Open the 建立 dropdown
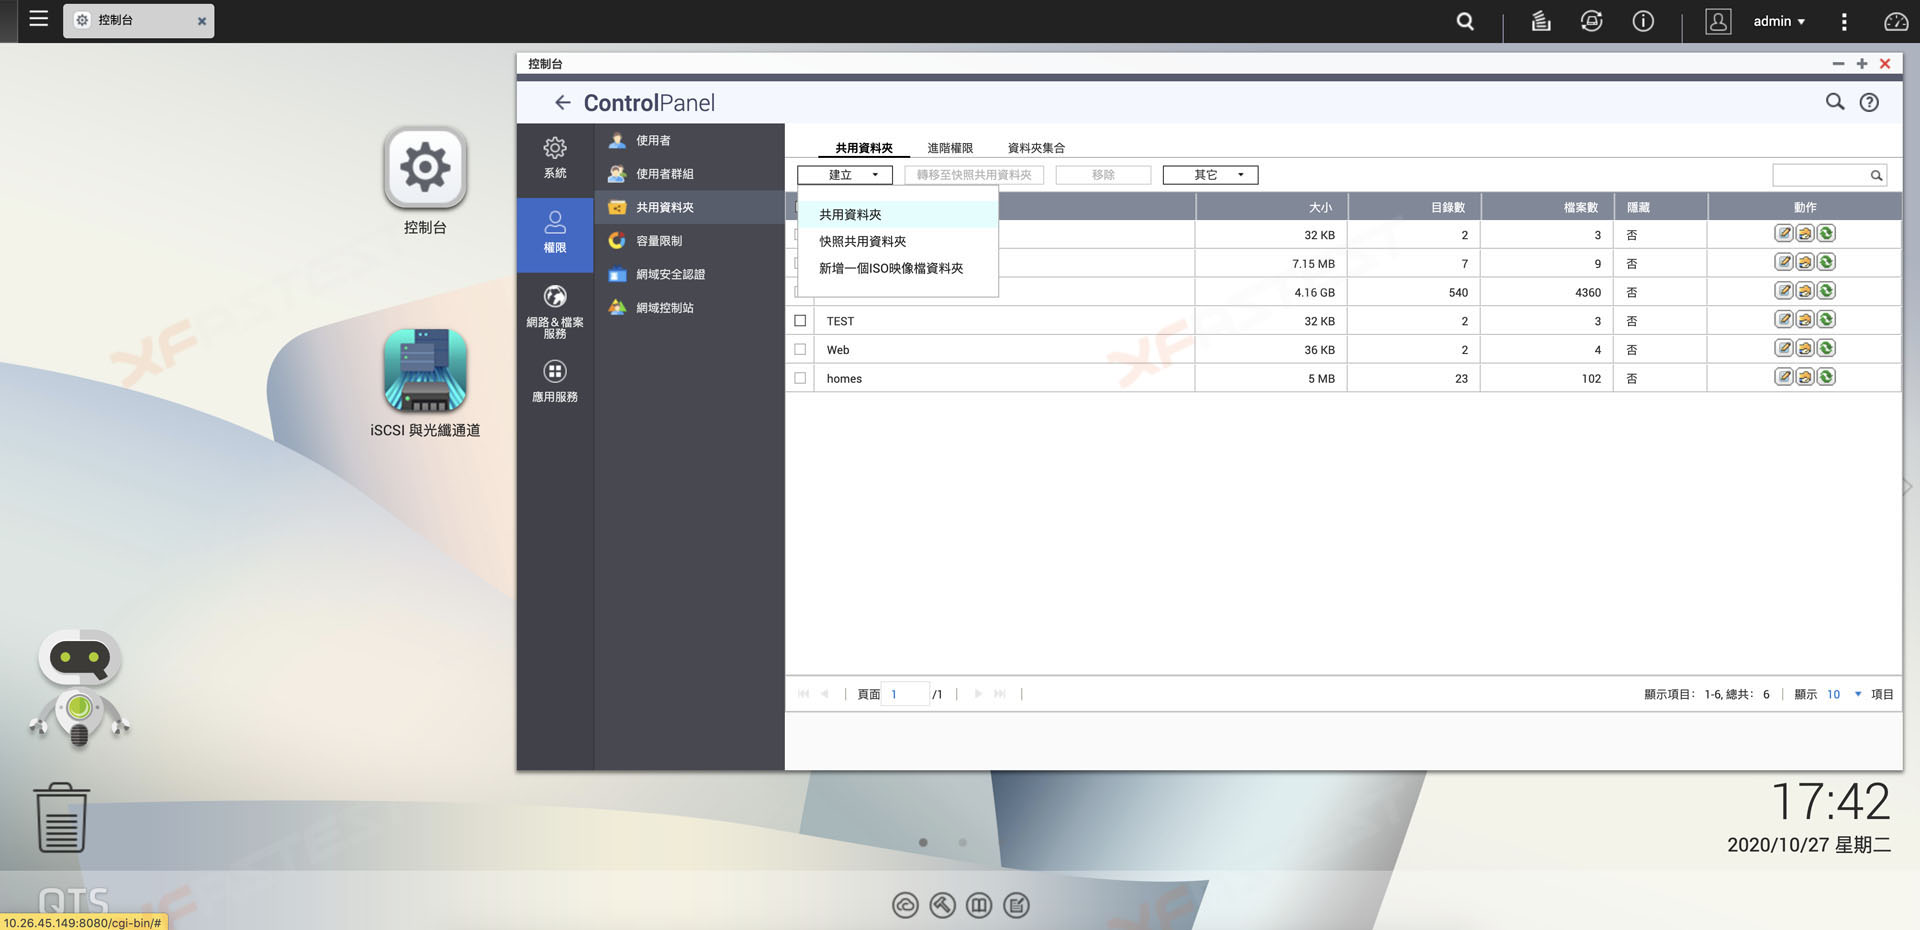The height and width of the screenshot is (930, 1920). pyautogui.click(x=845, y=175)
